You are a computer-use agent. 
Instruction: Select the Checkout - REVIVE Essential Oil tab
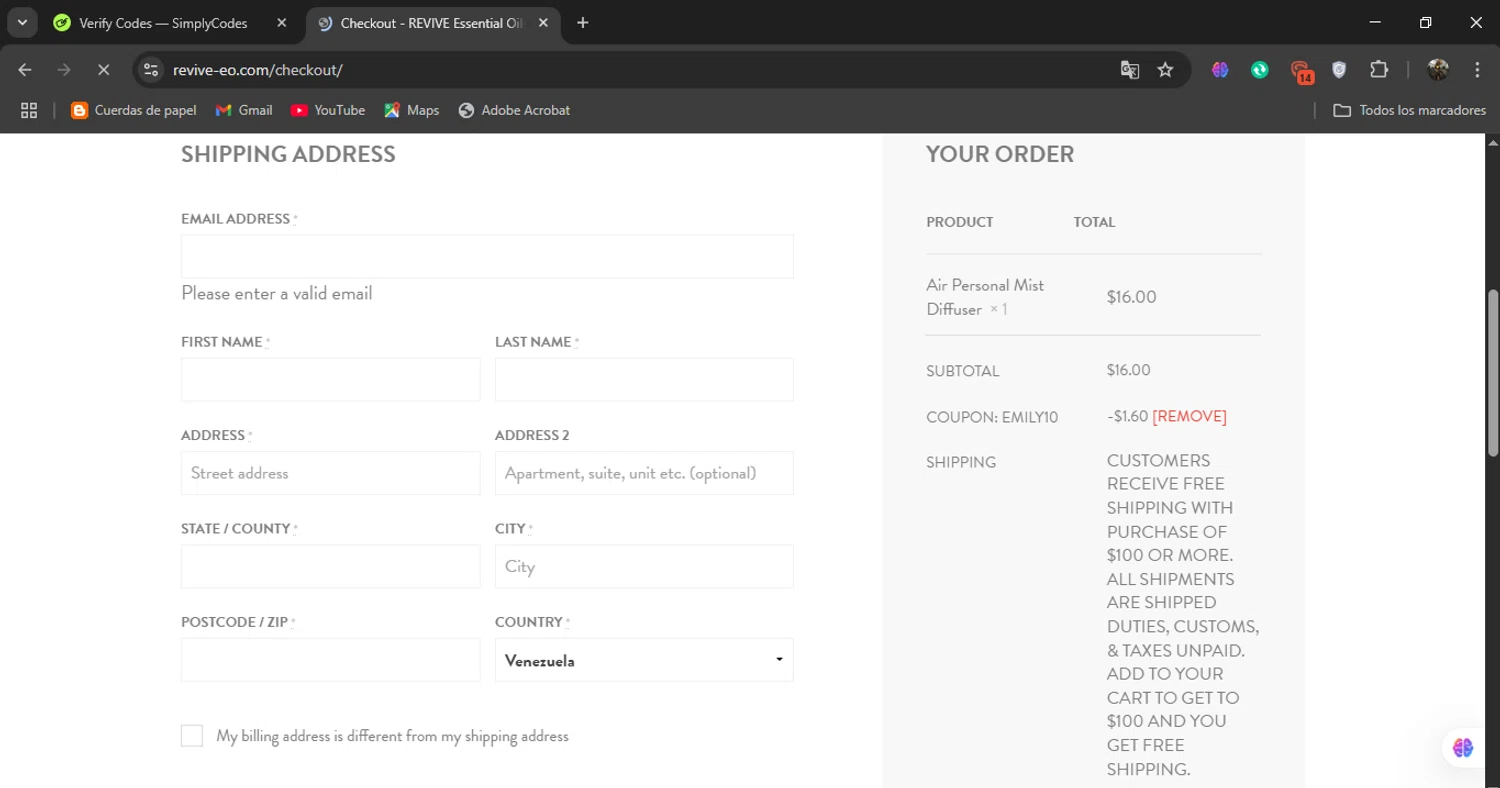tap(432, 23)
